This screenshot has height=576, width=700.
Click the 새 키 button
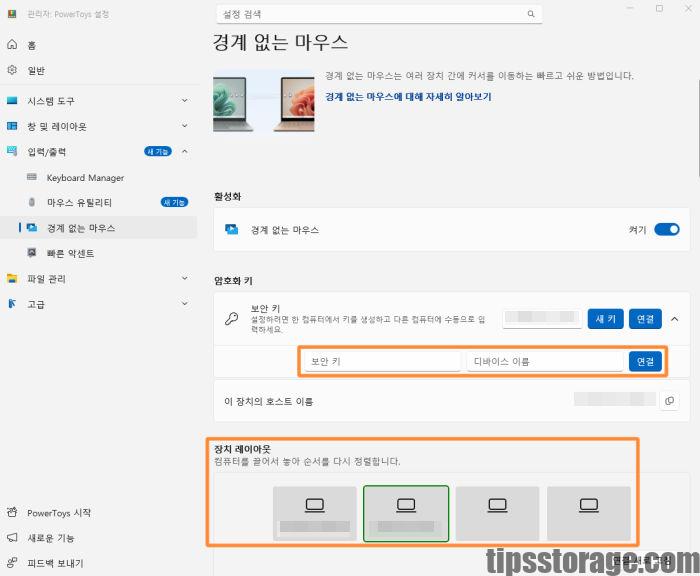(x=605, y=319)
